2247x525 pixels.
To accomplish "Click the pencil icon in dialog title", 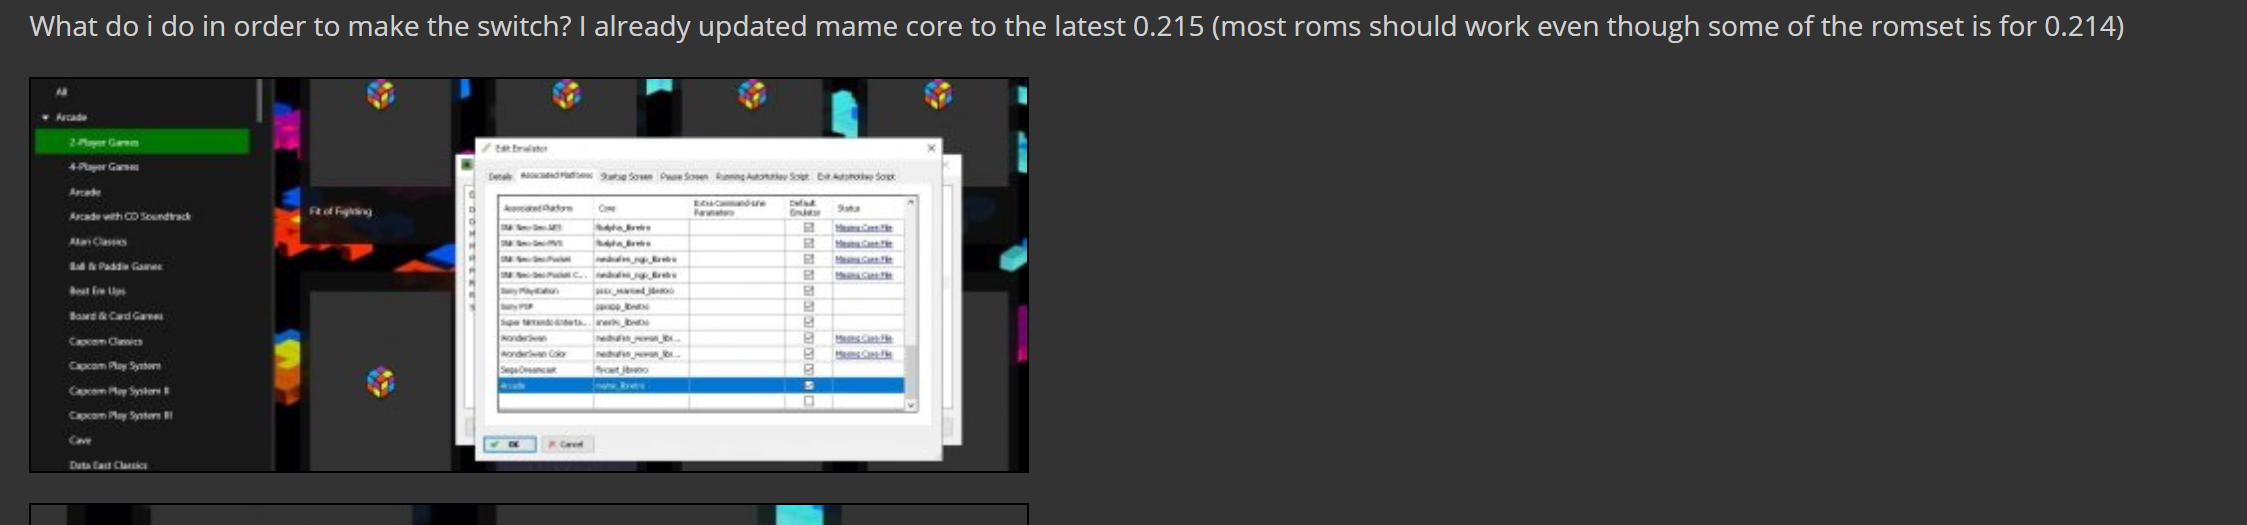I will click(487, 148).
